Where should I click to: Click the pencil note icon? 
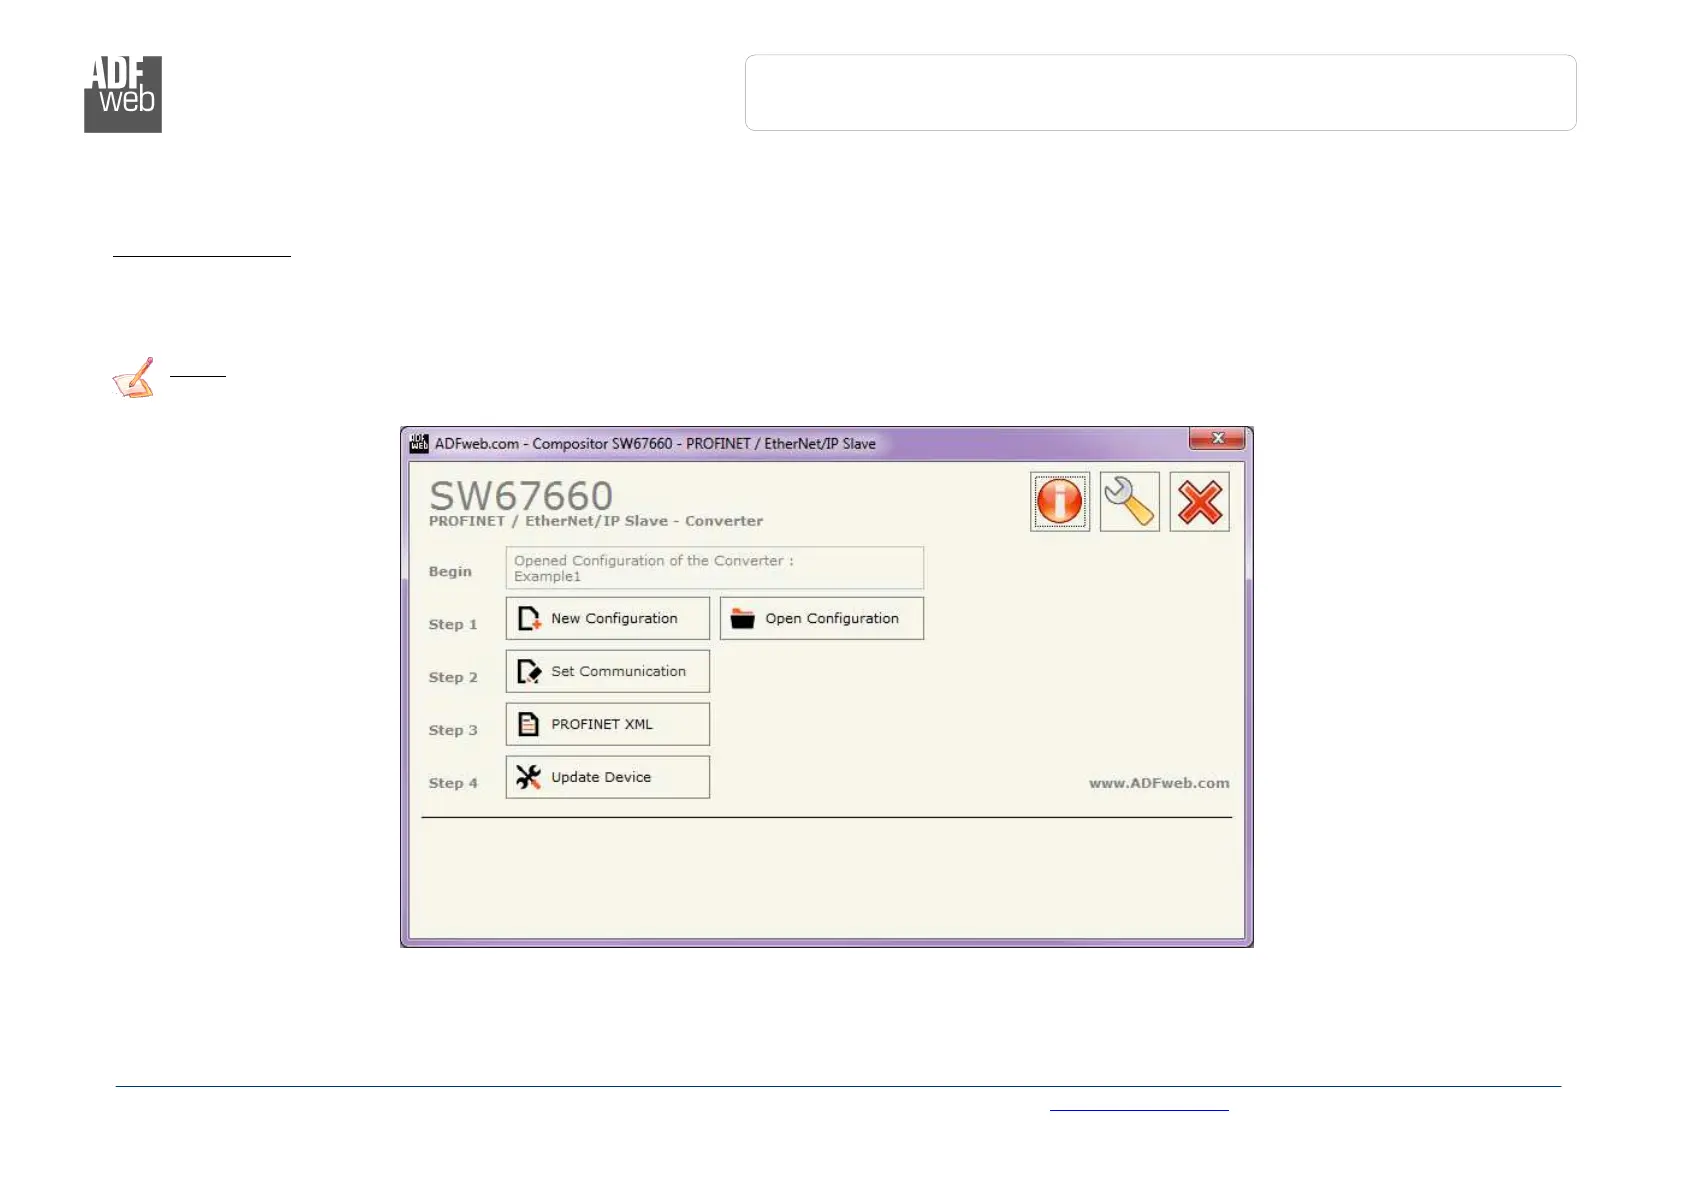[134, 378]
